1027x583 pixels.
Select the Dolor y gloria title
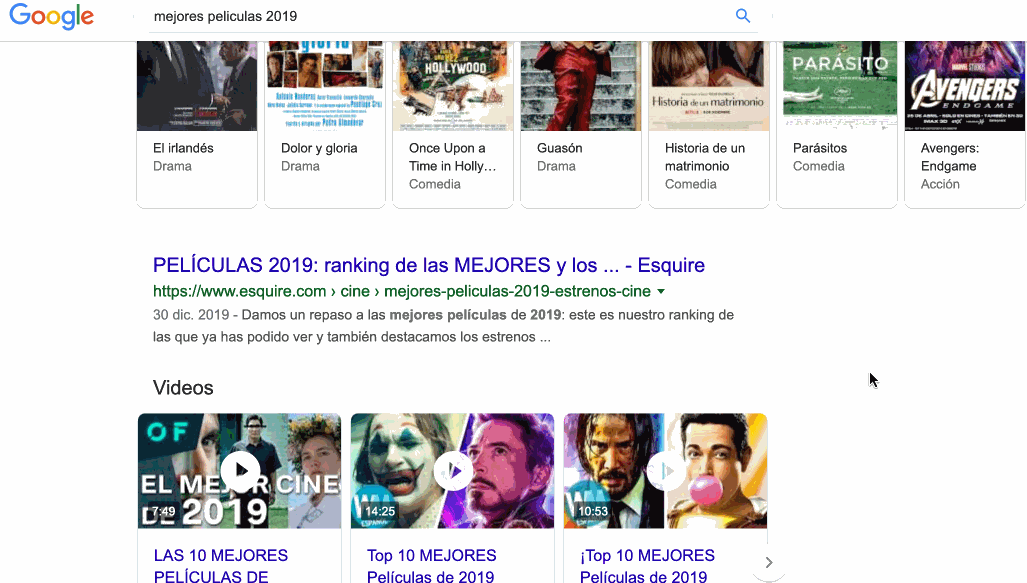point(319,148)
